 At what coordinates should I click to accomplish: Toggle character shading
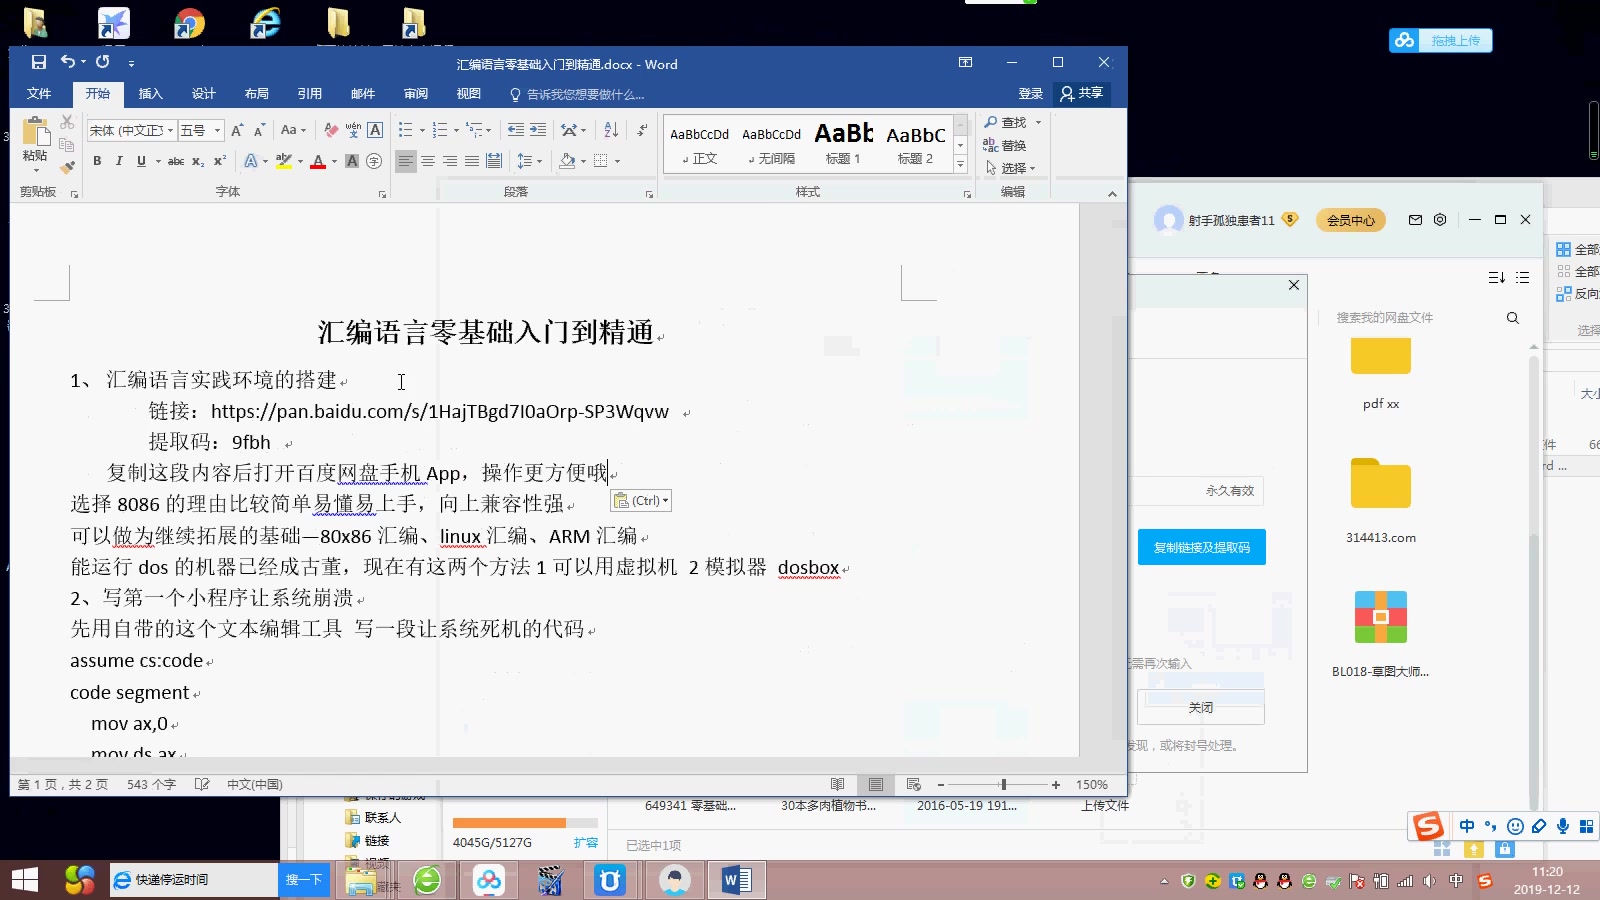(x=352, y=161)
